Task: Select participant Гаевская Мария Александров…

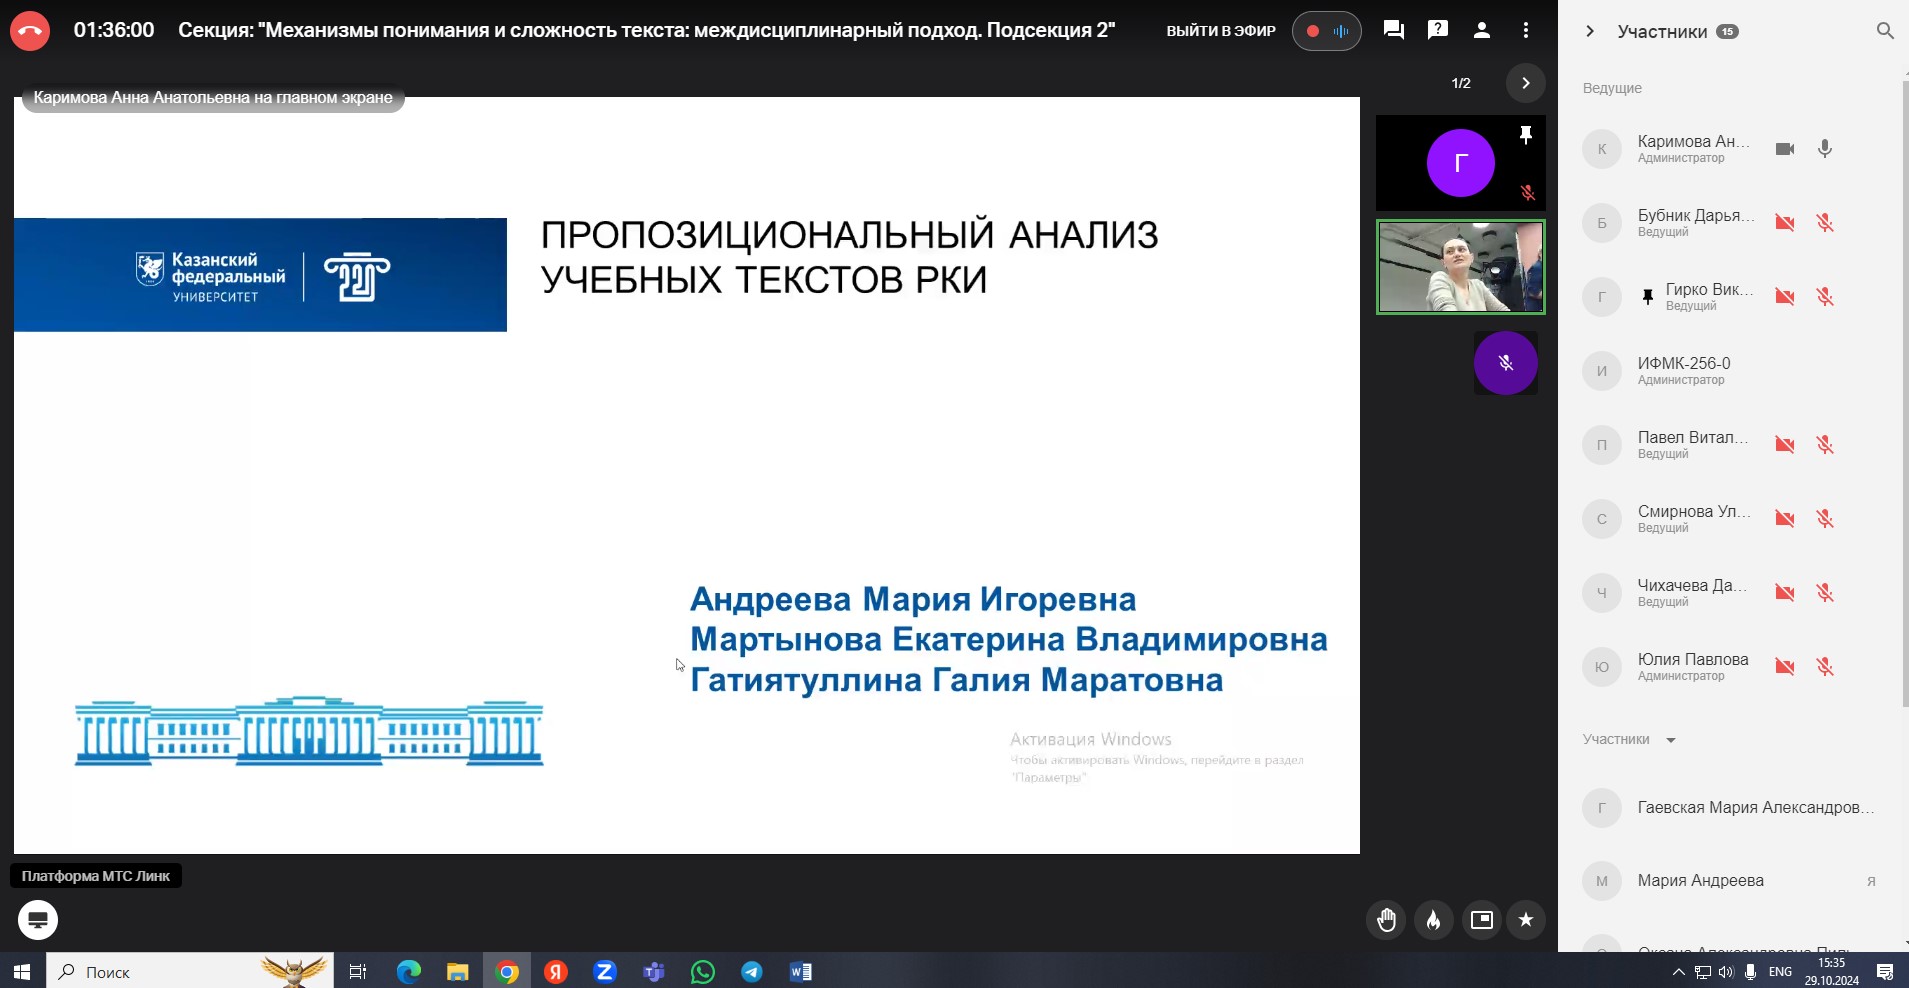Action: (1730, 807)
